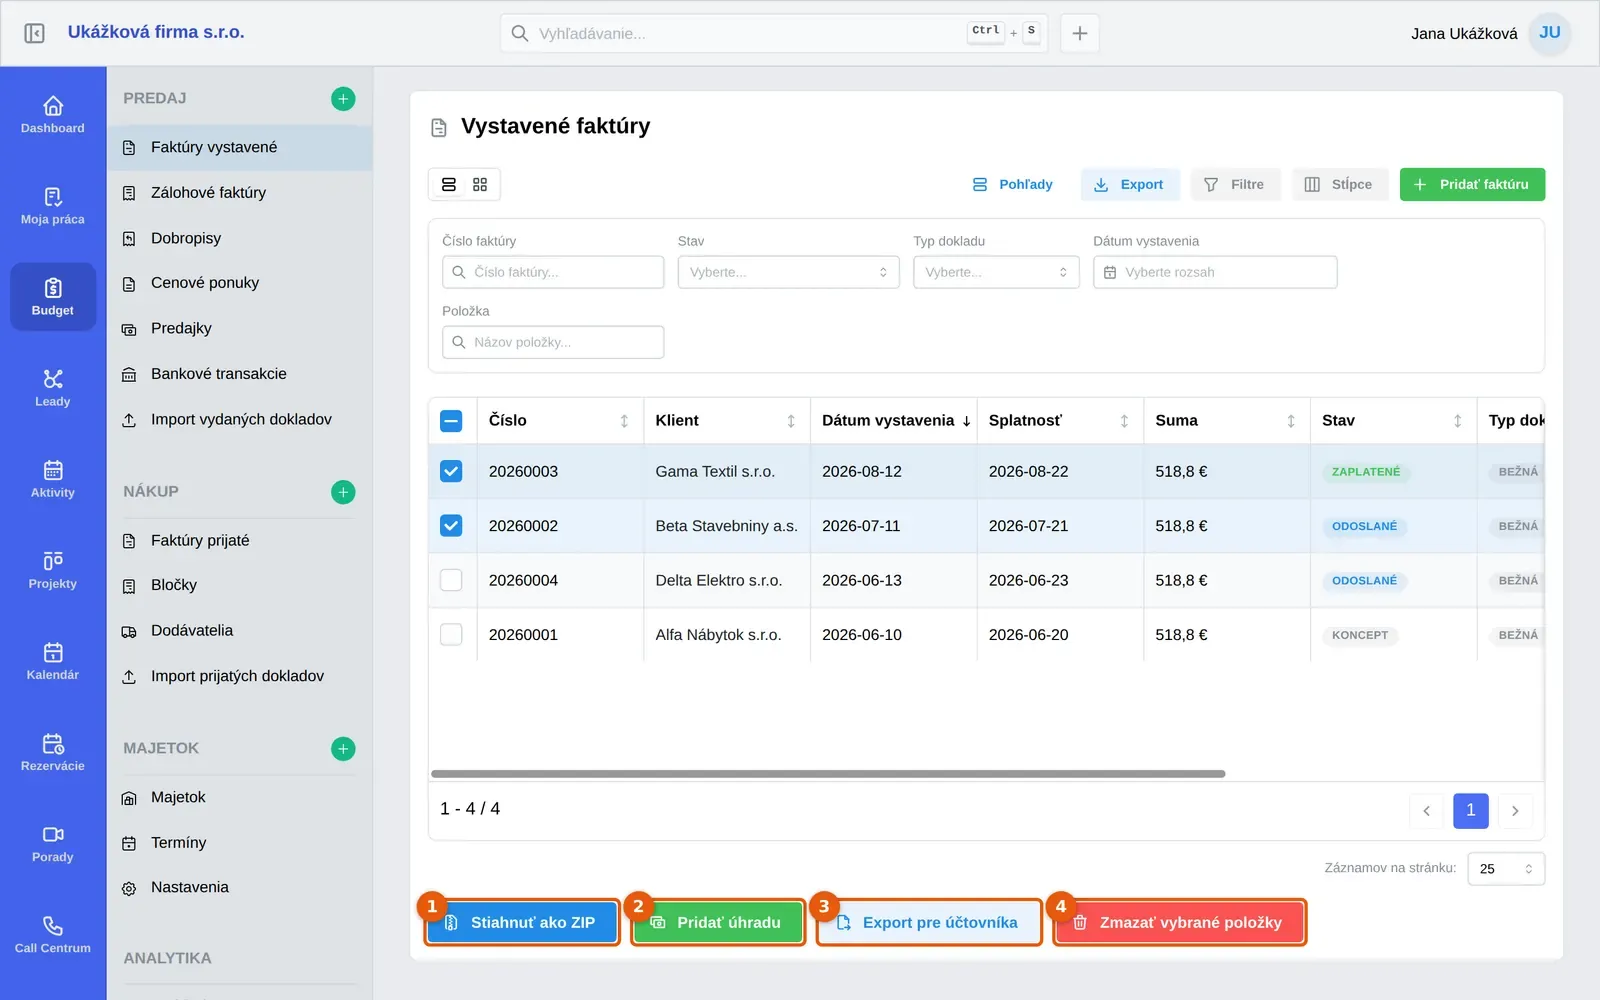Open Dobropisy menu item
This screenshot has width=1600, height=1000.
pyautogui.click(x=239, y=238)
